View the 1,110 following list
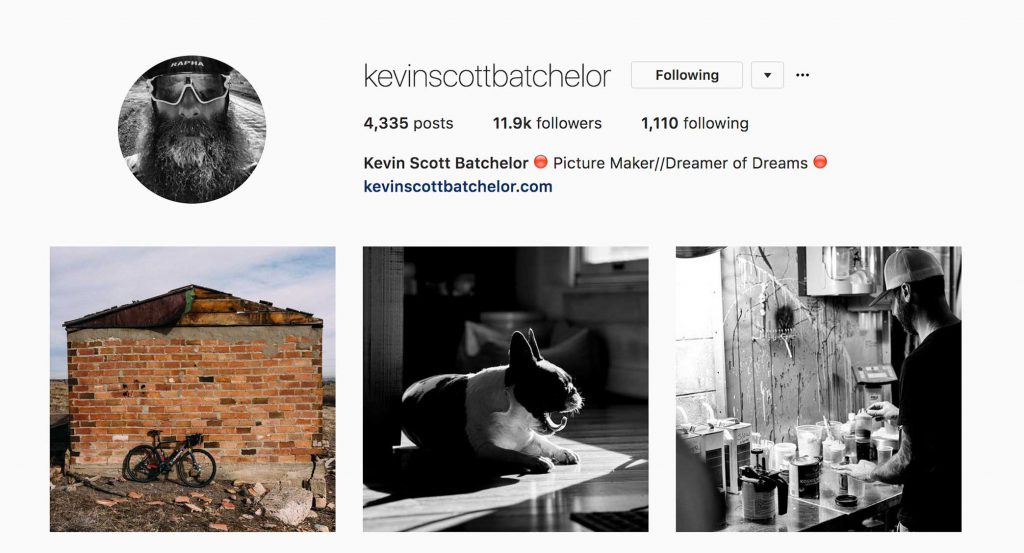1024x553 pixels. coord(695,123)
